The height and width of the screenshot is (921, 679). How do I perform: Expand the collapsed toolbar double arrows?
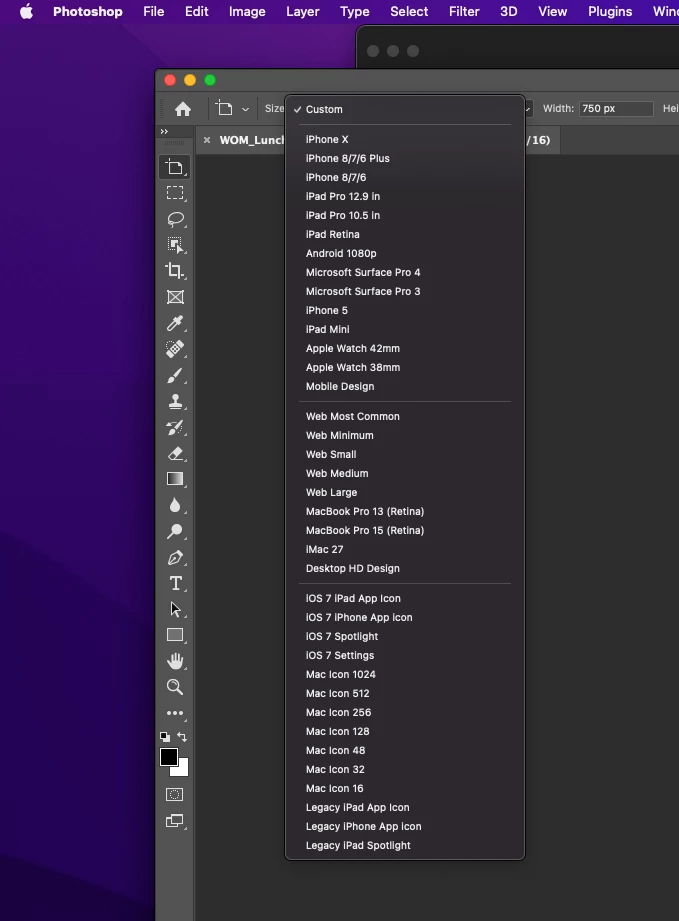[164, 132]
